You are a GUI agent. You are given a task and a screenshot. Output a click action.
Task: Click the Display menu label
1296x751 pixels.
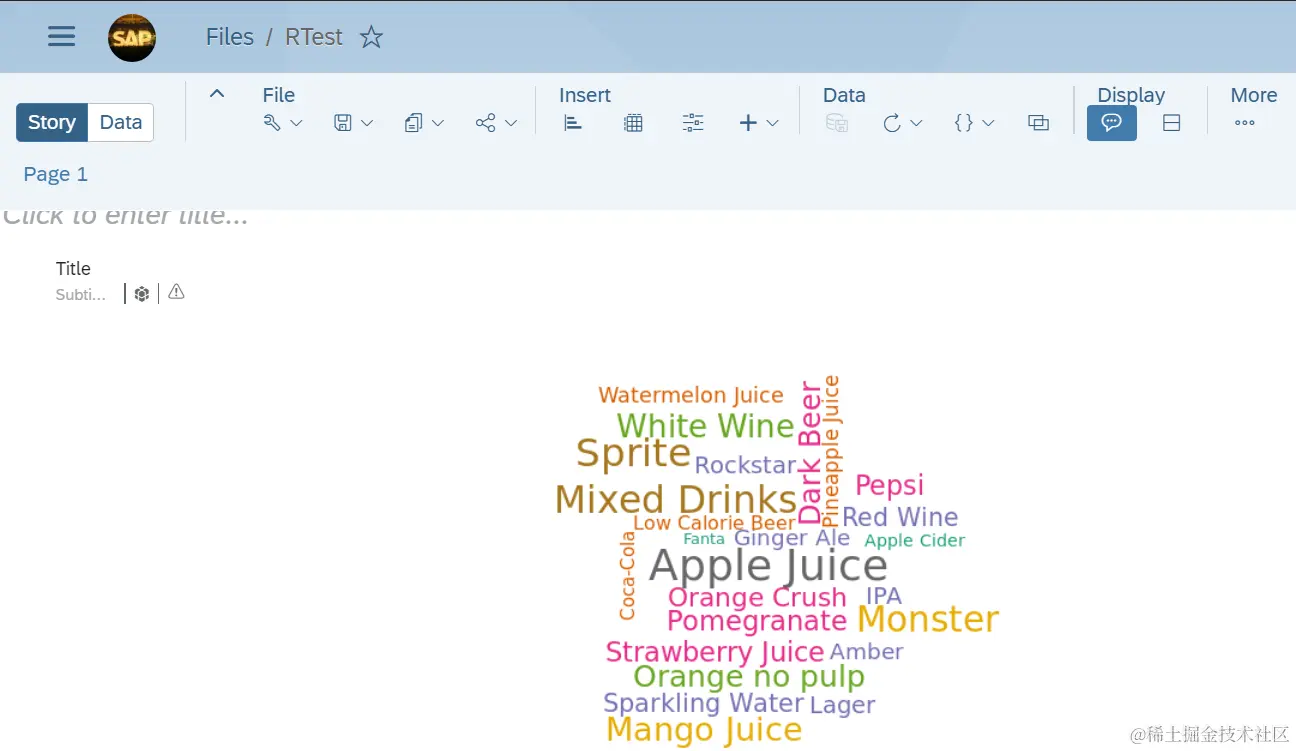pyautogui.click(x=1131, y=95)
